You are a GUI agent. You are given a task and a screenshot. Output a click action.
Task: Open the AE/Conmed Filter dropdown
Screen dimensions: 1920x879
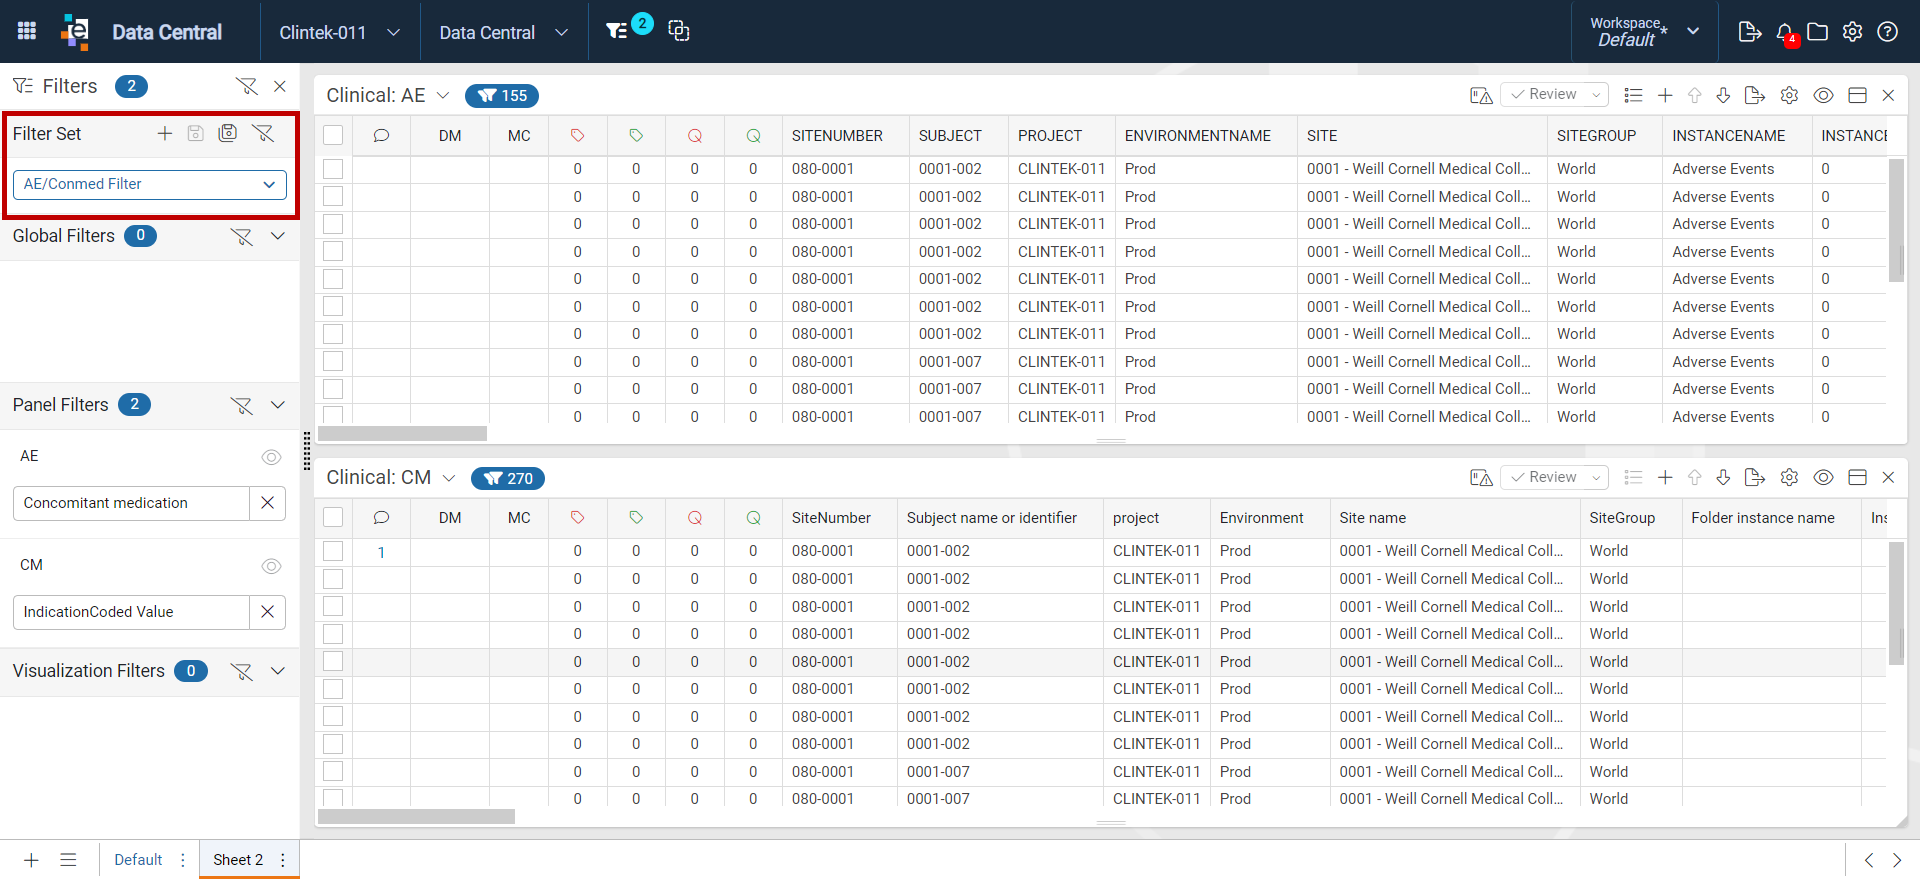click(x=150, y=184)
